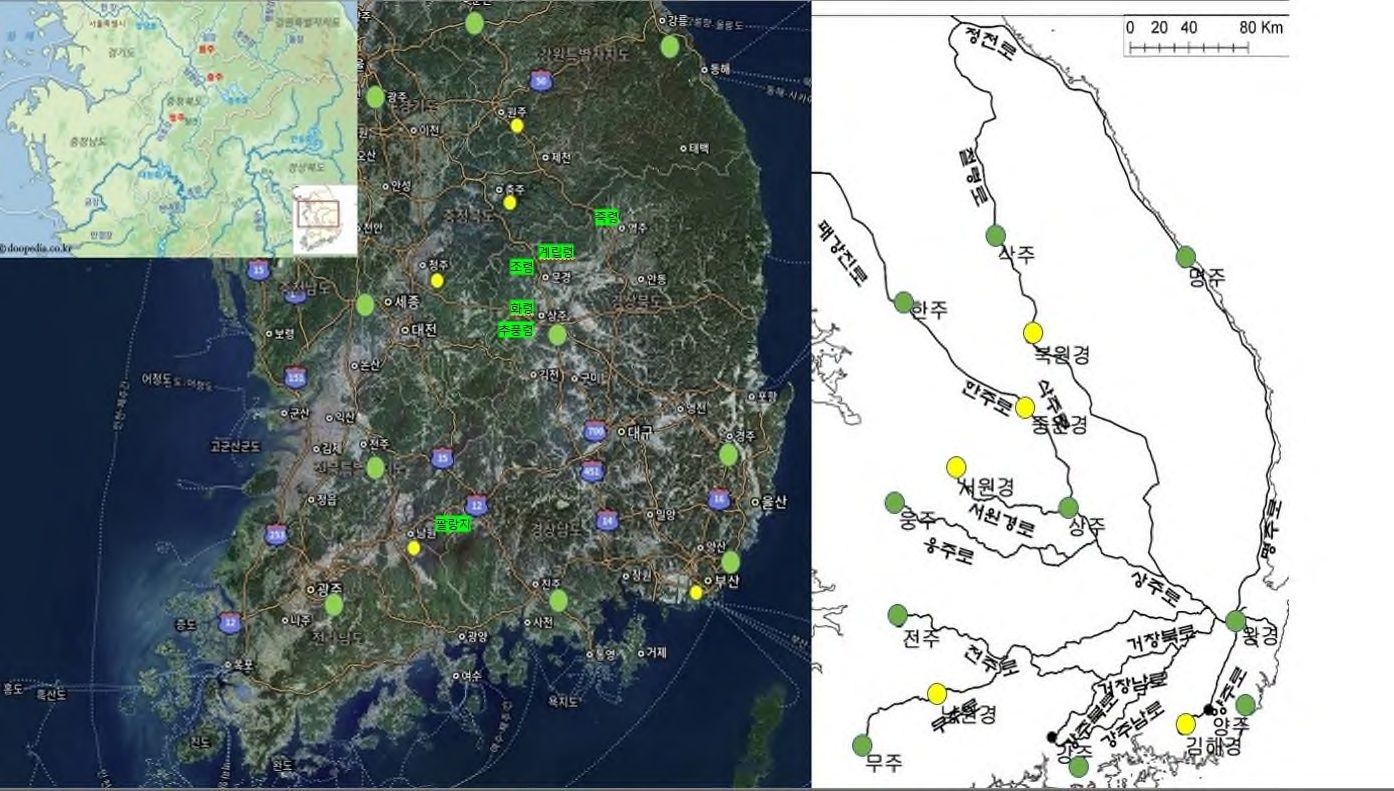Select the green marker left of 세종
This screenshot has height=791, width=1394.
pos(366,305)
